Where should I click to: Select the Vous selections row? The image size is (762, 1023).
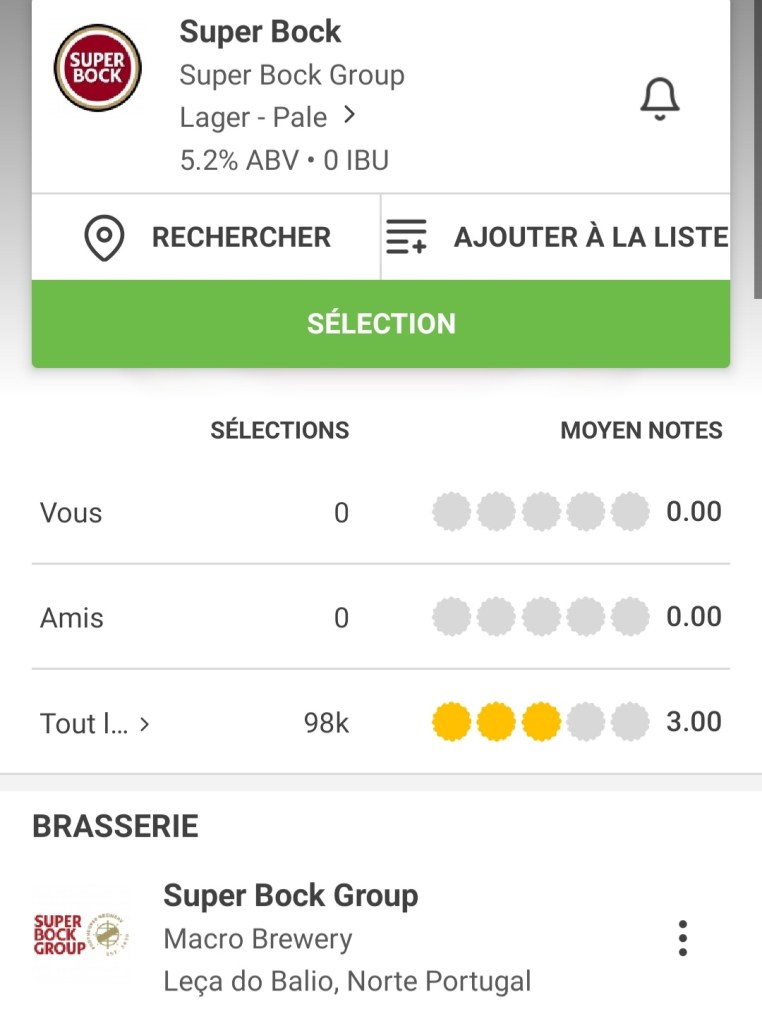click(x=71, y=513)
